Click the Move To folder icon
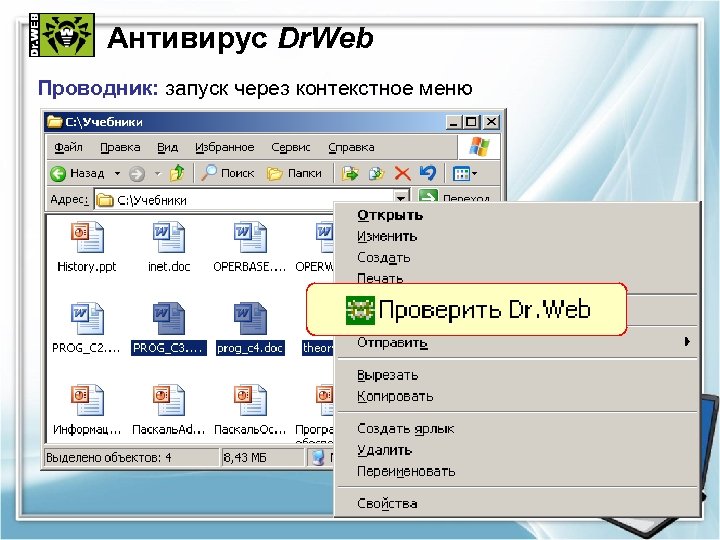The image size is (720, 540). [350, 174]
